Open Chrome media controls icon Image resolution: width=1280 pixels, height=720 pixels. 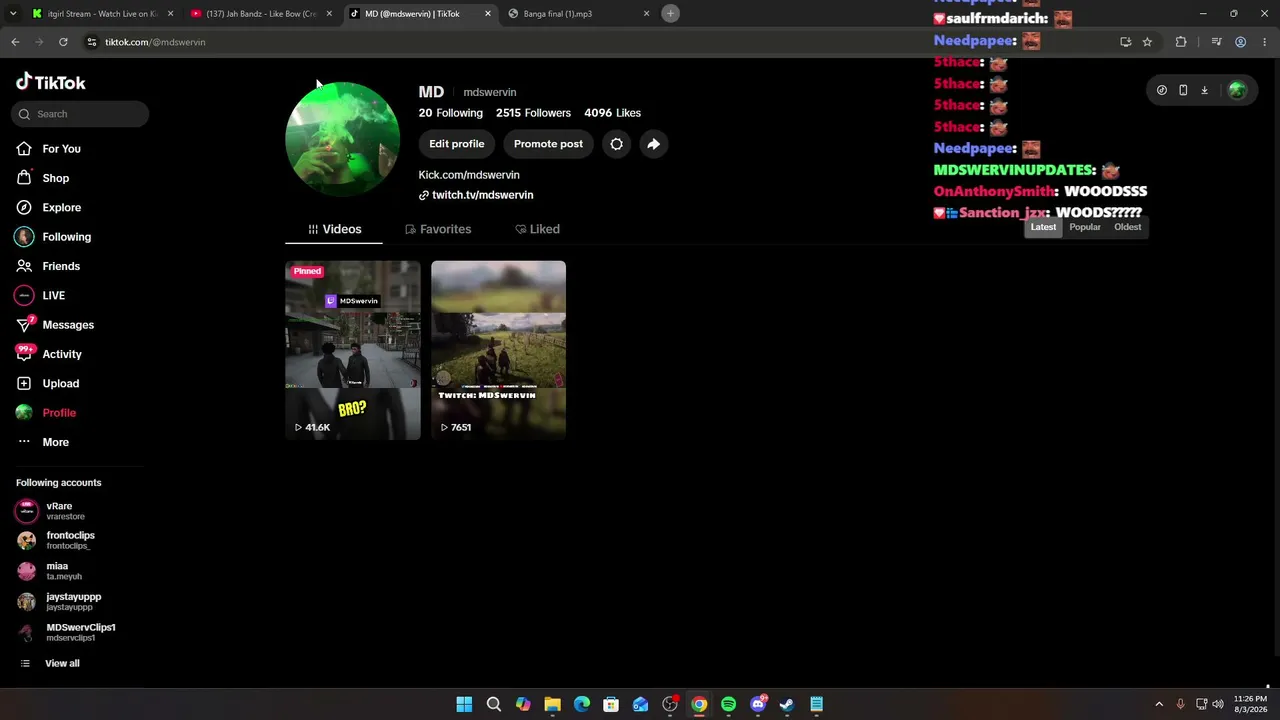(1216, 42)
